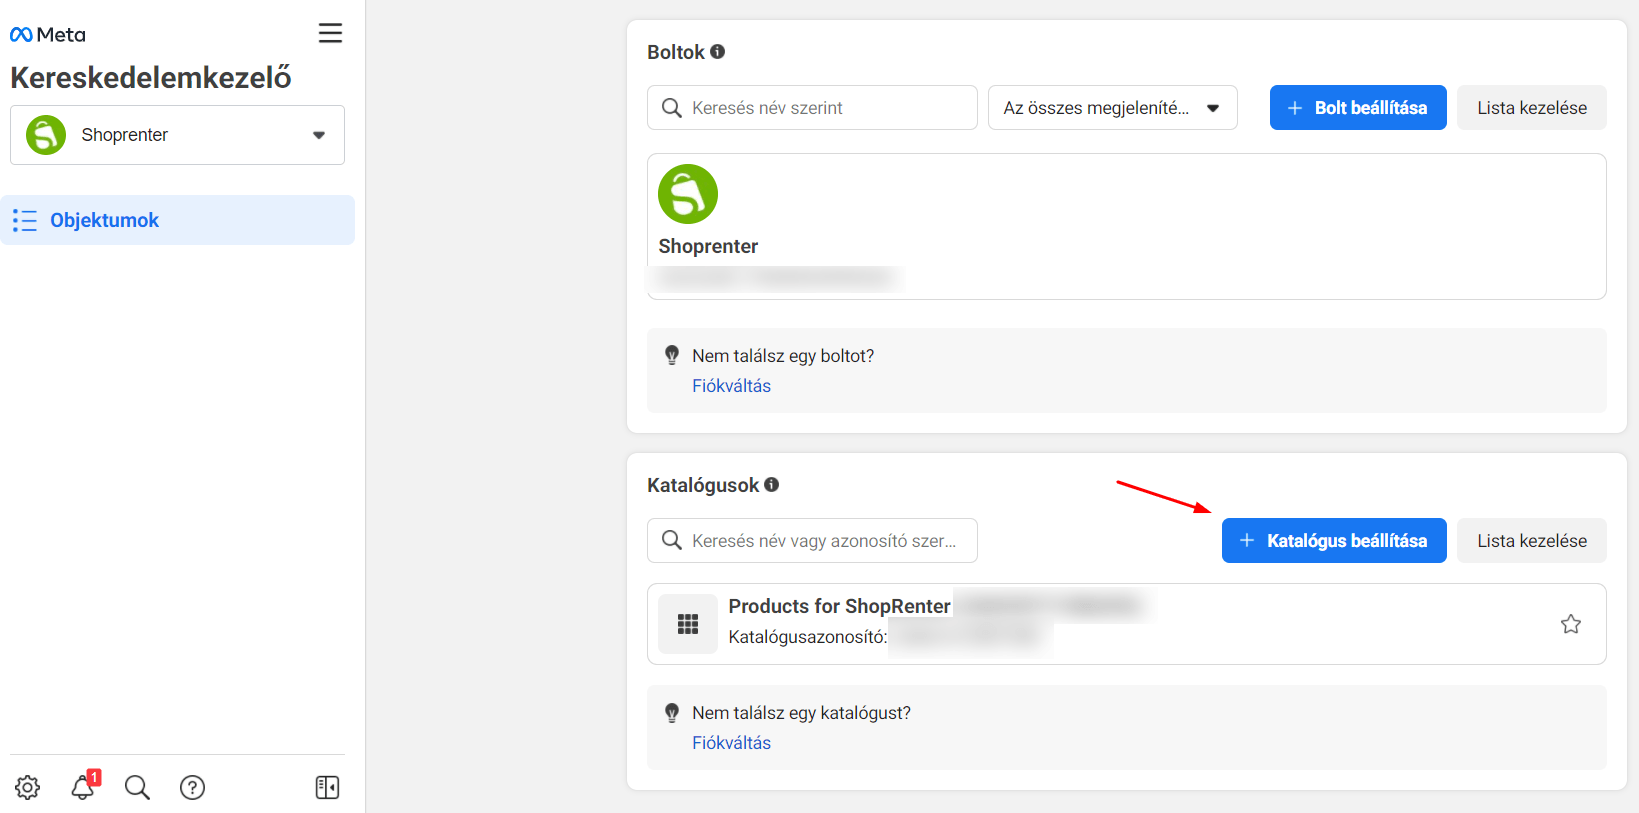Viewport: 1639px width, 813px height.
Task: Collapse the sidebar panel icon
Action: (x=327, y=787)
